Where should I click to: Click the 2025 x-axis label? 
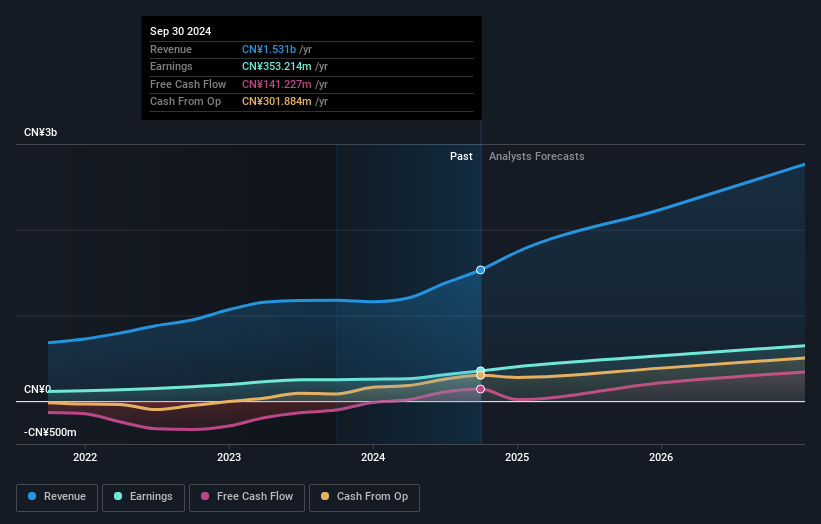click(517, 458)
